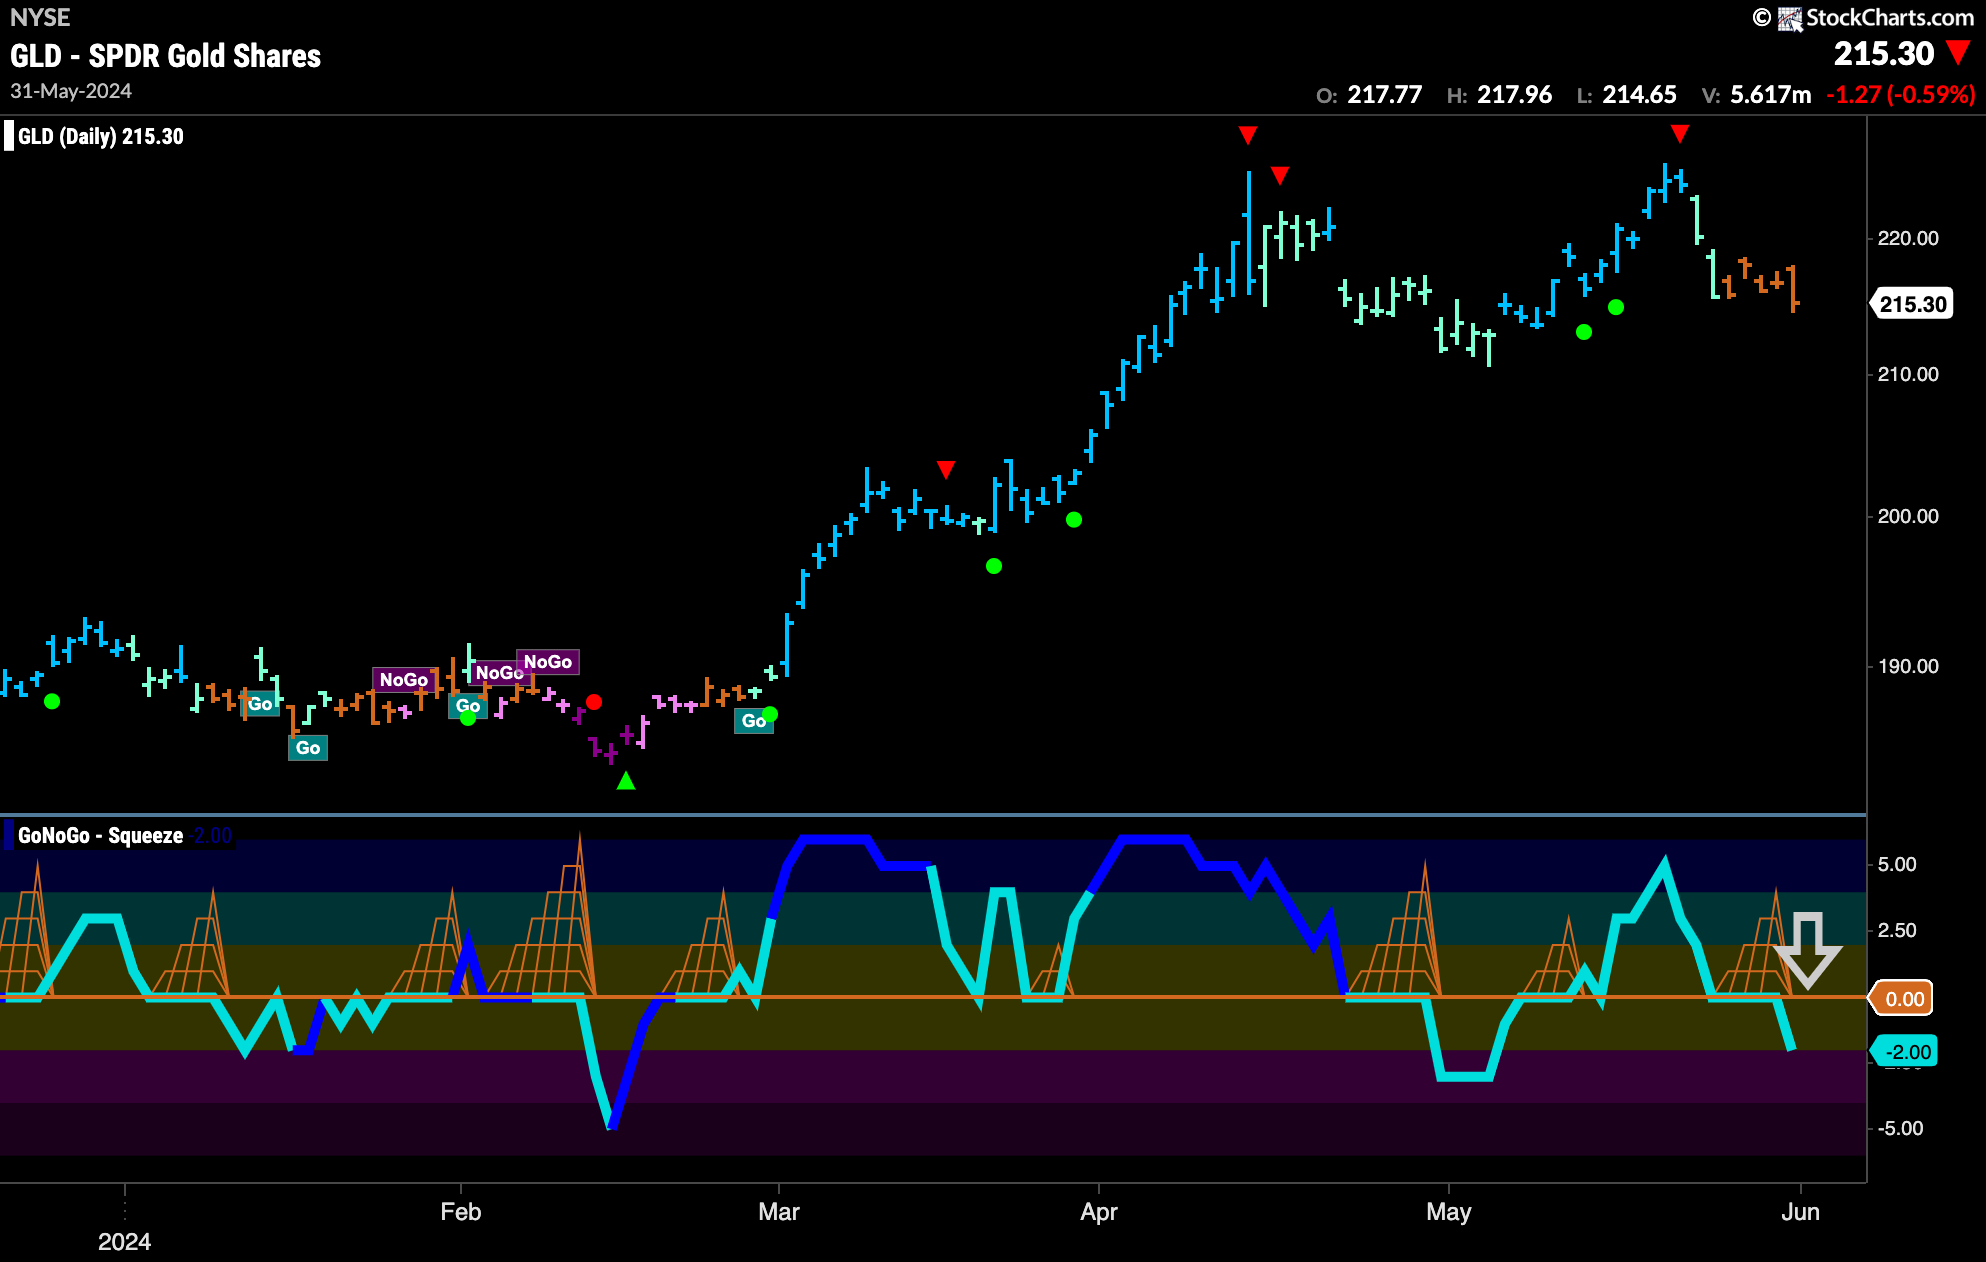
Task: Click the 210.00 price axis label
Action: pos(1908,374)
